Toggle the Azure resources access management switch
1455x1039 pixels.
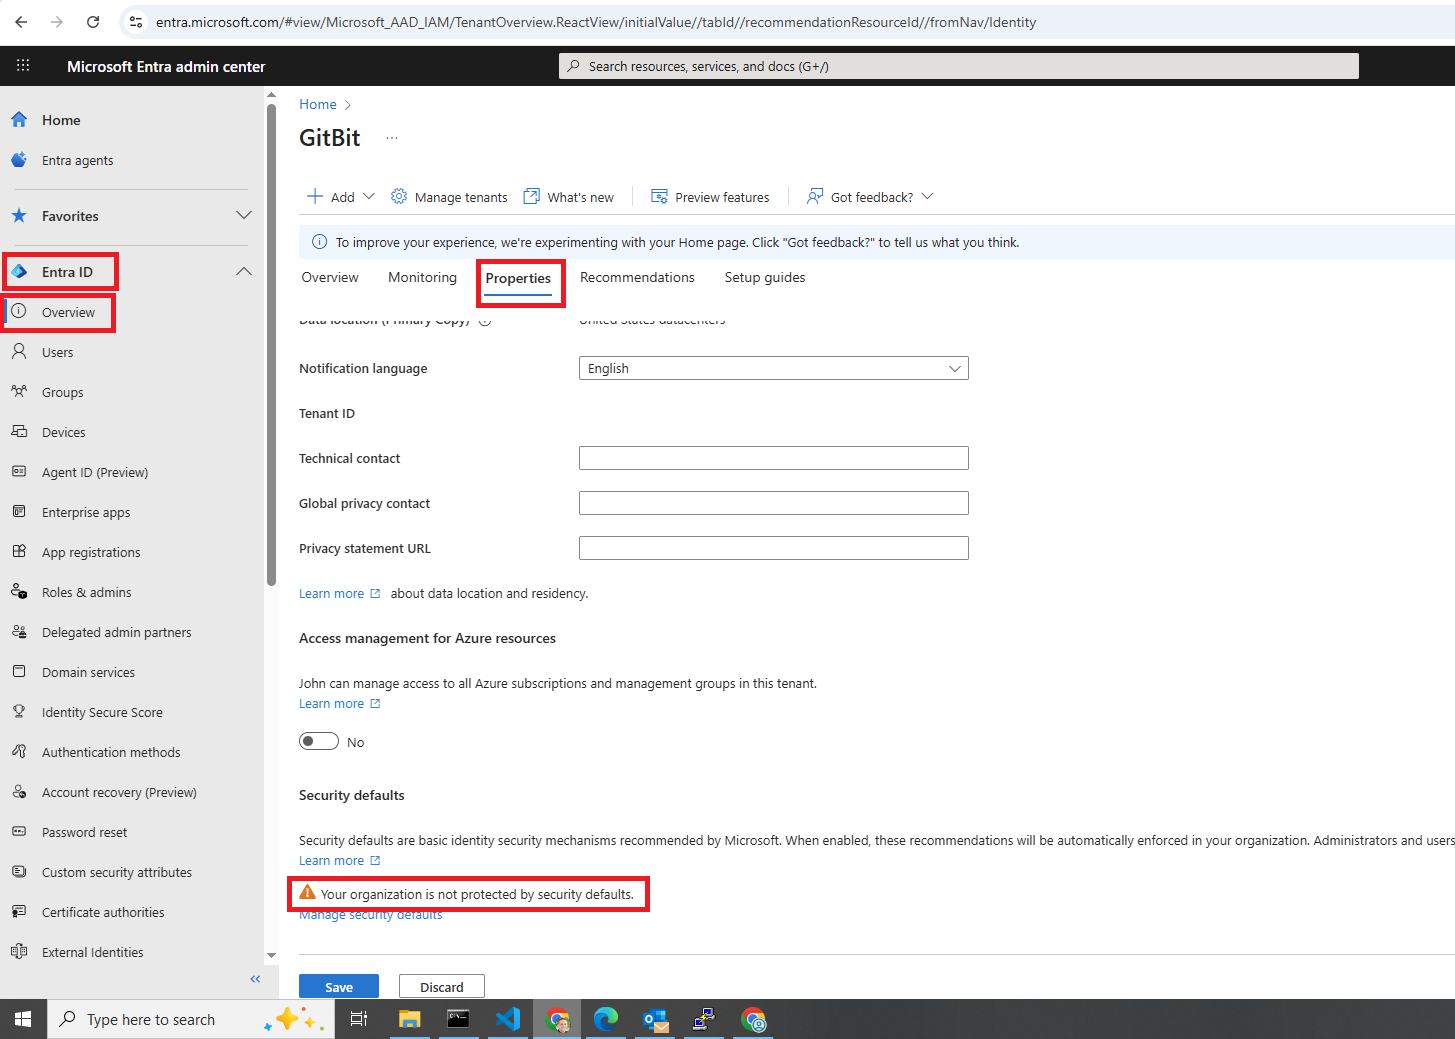click(318, 741)
